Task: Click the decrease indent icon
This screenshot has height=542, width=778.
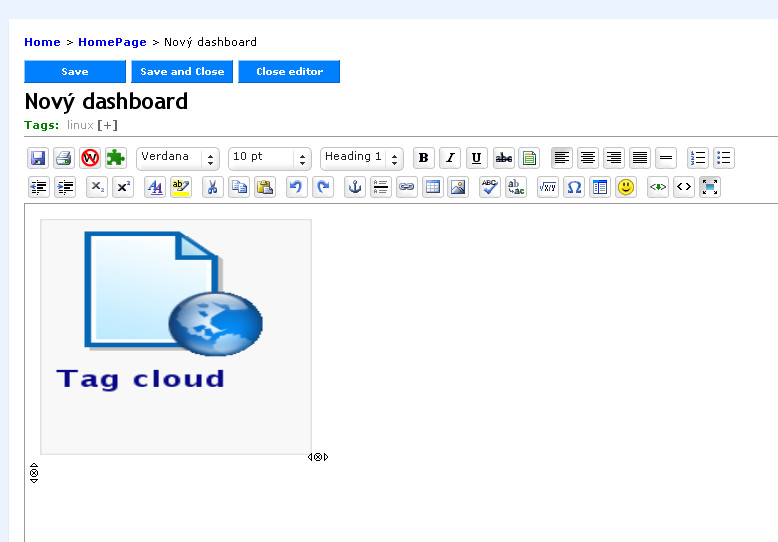Action: [38, 187]
